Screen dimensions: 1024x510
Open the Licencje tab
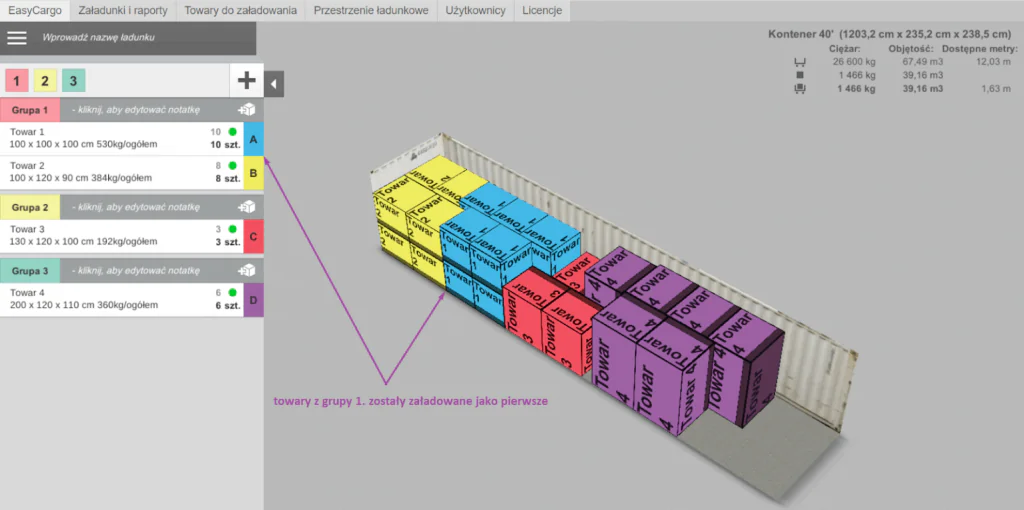coord(542,10)
